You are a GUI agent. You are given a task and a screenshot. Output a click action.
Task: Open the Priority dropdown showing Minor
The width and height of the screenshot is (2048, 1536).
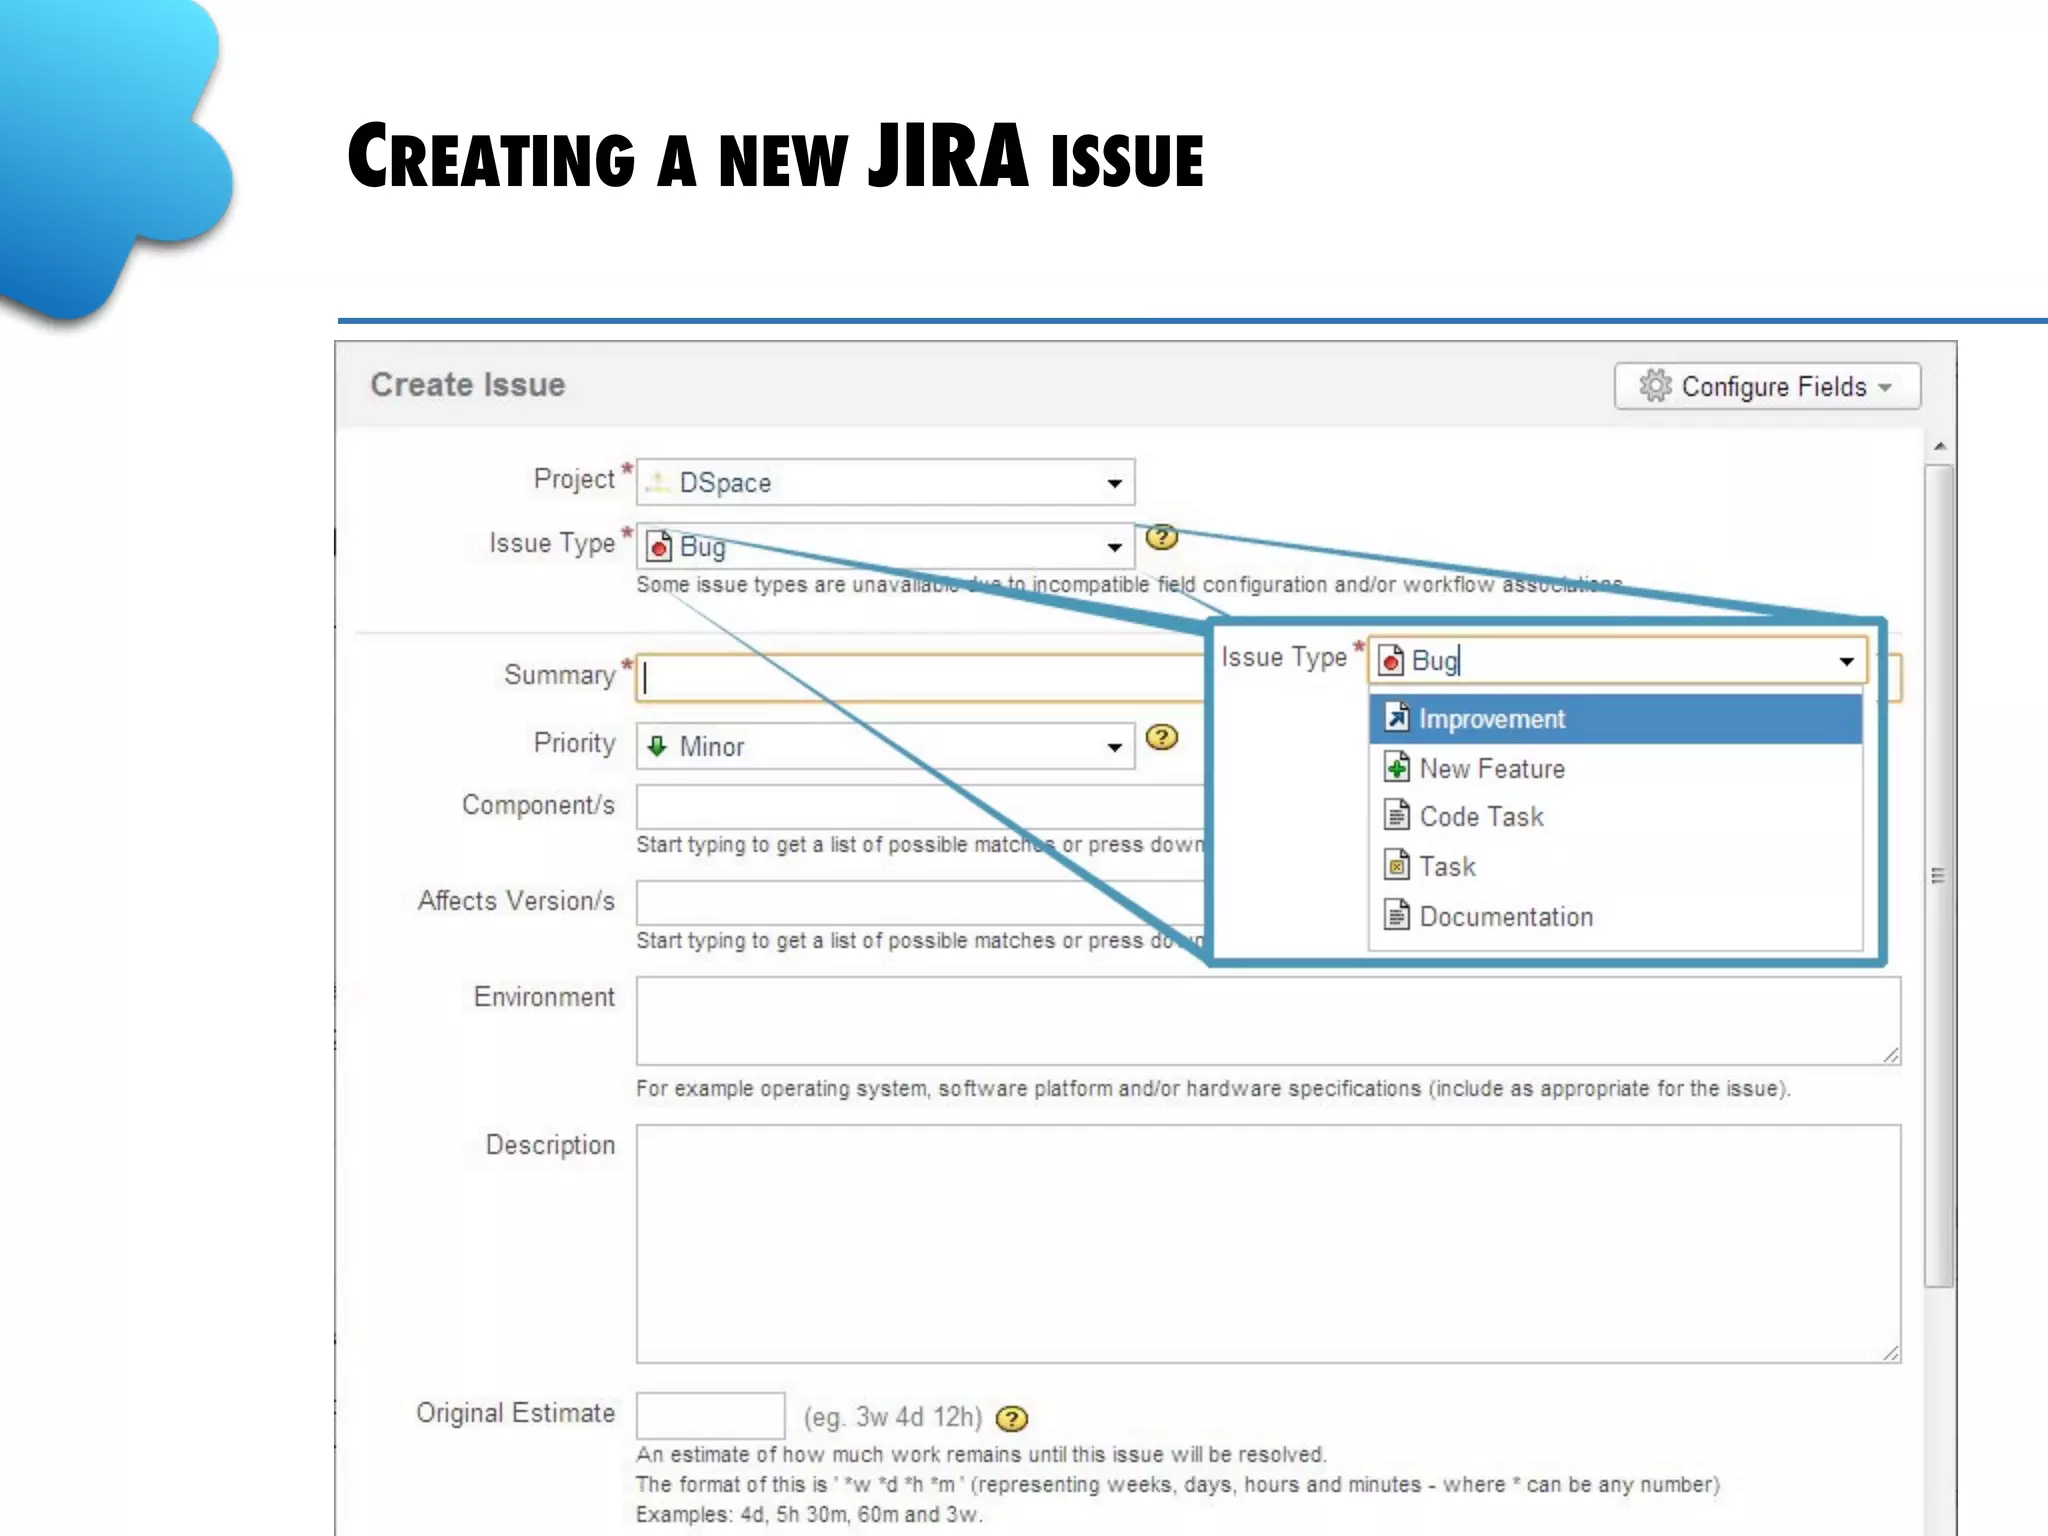coord(885,746)
